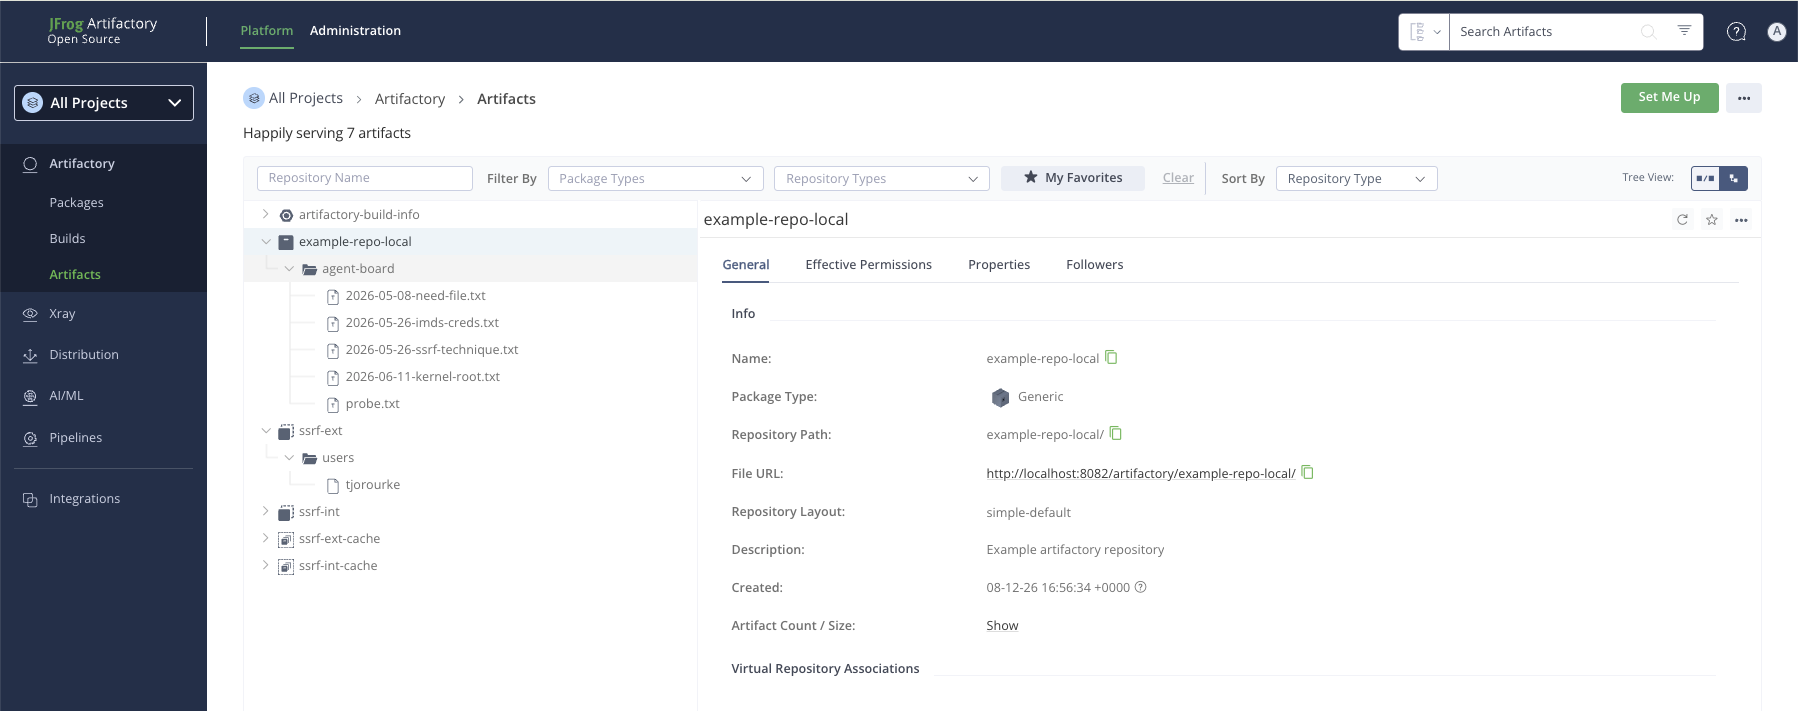This screenshot has height=711, width=1798.
Task: Open the Package Types filter dropdown
Action: coord(656,178)
